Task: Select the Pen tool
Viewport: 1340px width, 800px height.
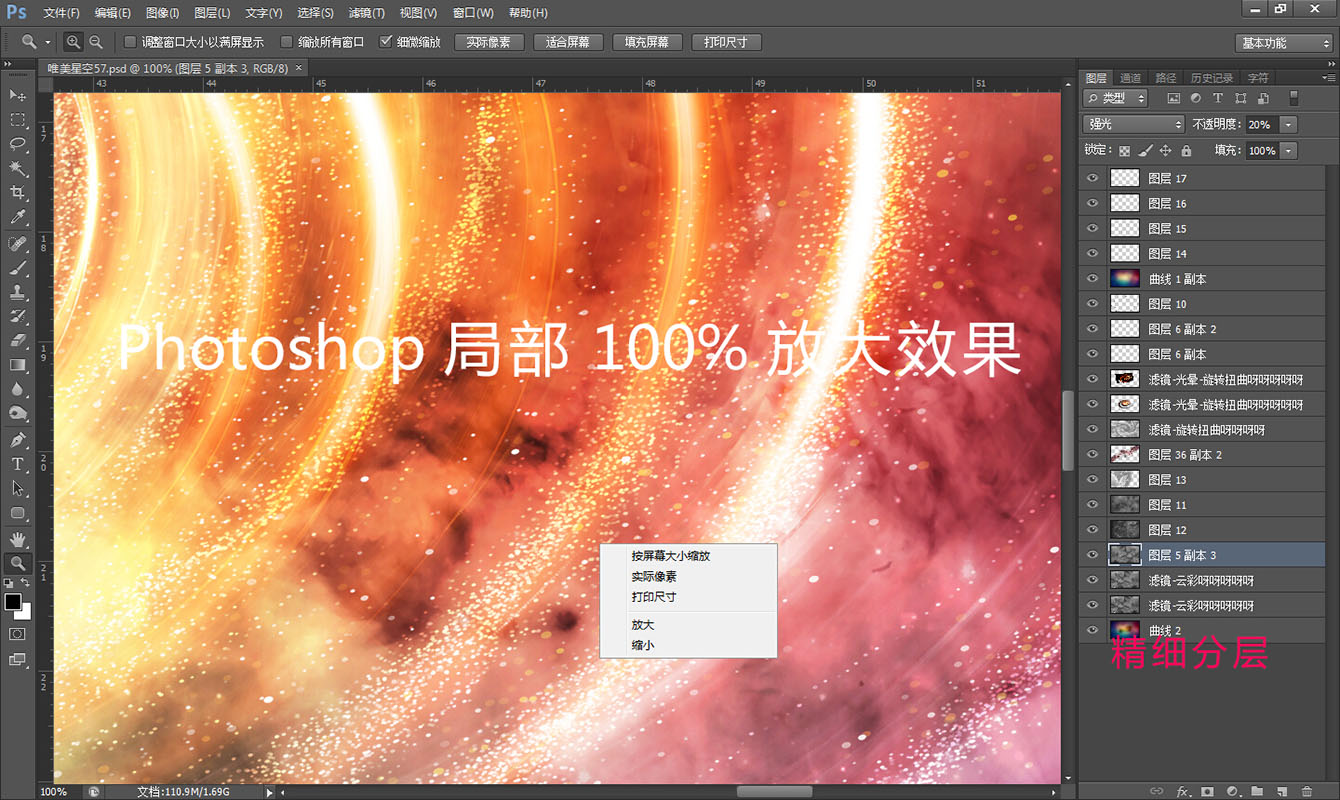Action: click(x=18, y=440)
